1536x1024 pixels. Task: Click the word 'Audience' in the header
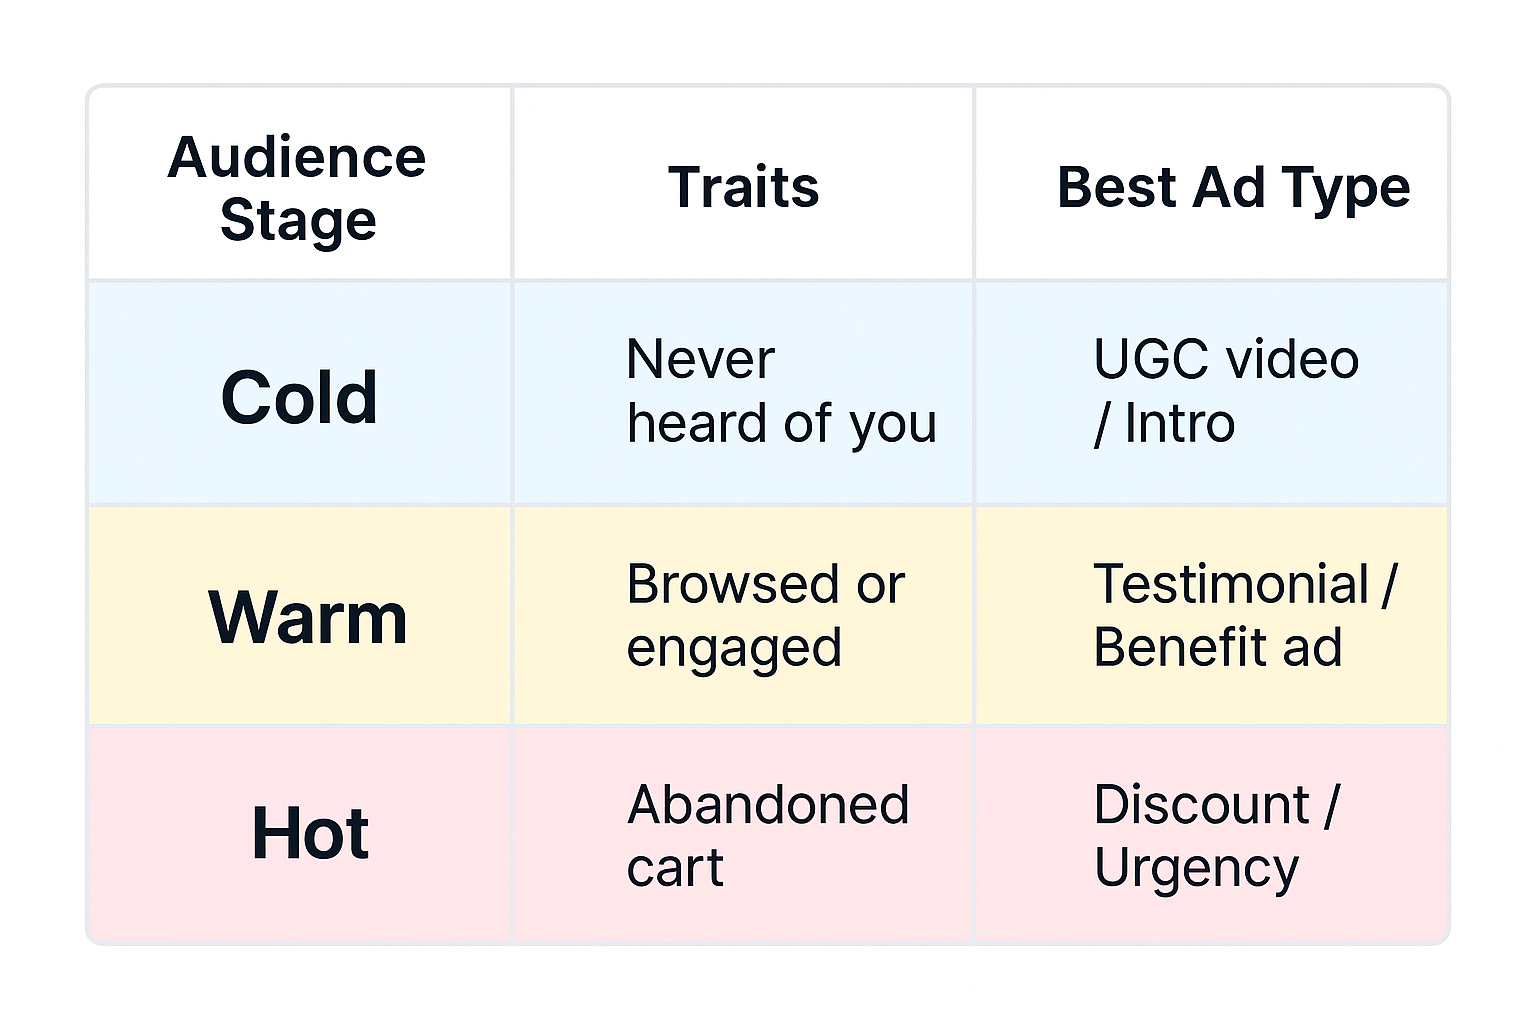click(x=297, y=158)
